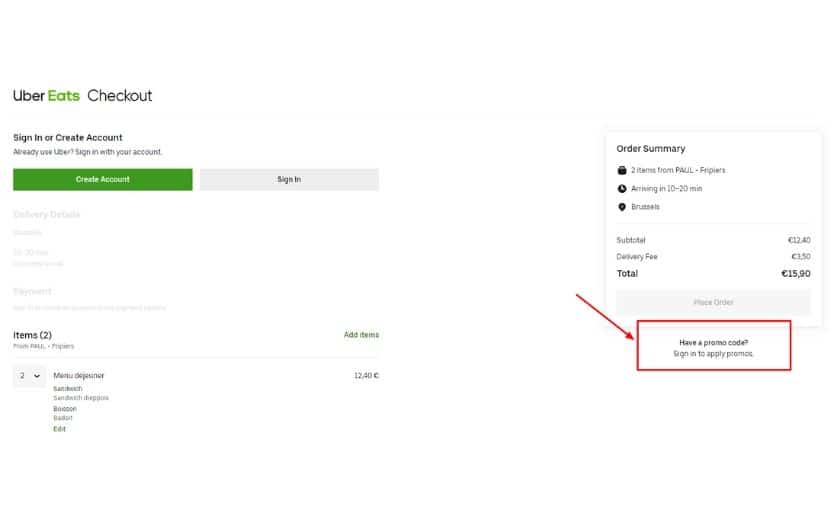Click the shopping bag icon in Order Summary
Viewport: 840px width, 525px height.
click(x=622, y=170)
